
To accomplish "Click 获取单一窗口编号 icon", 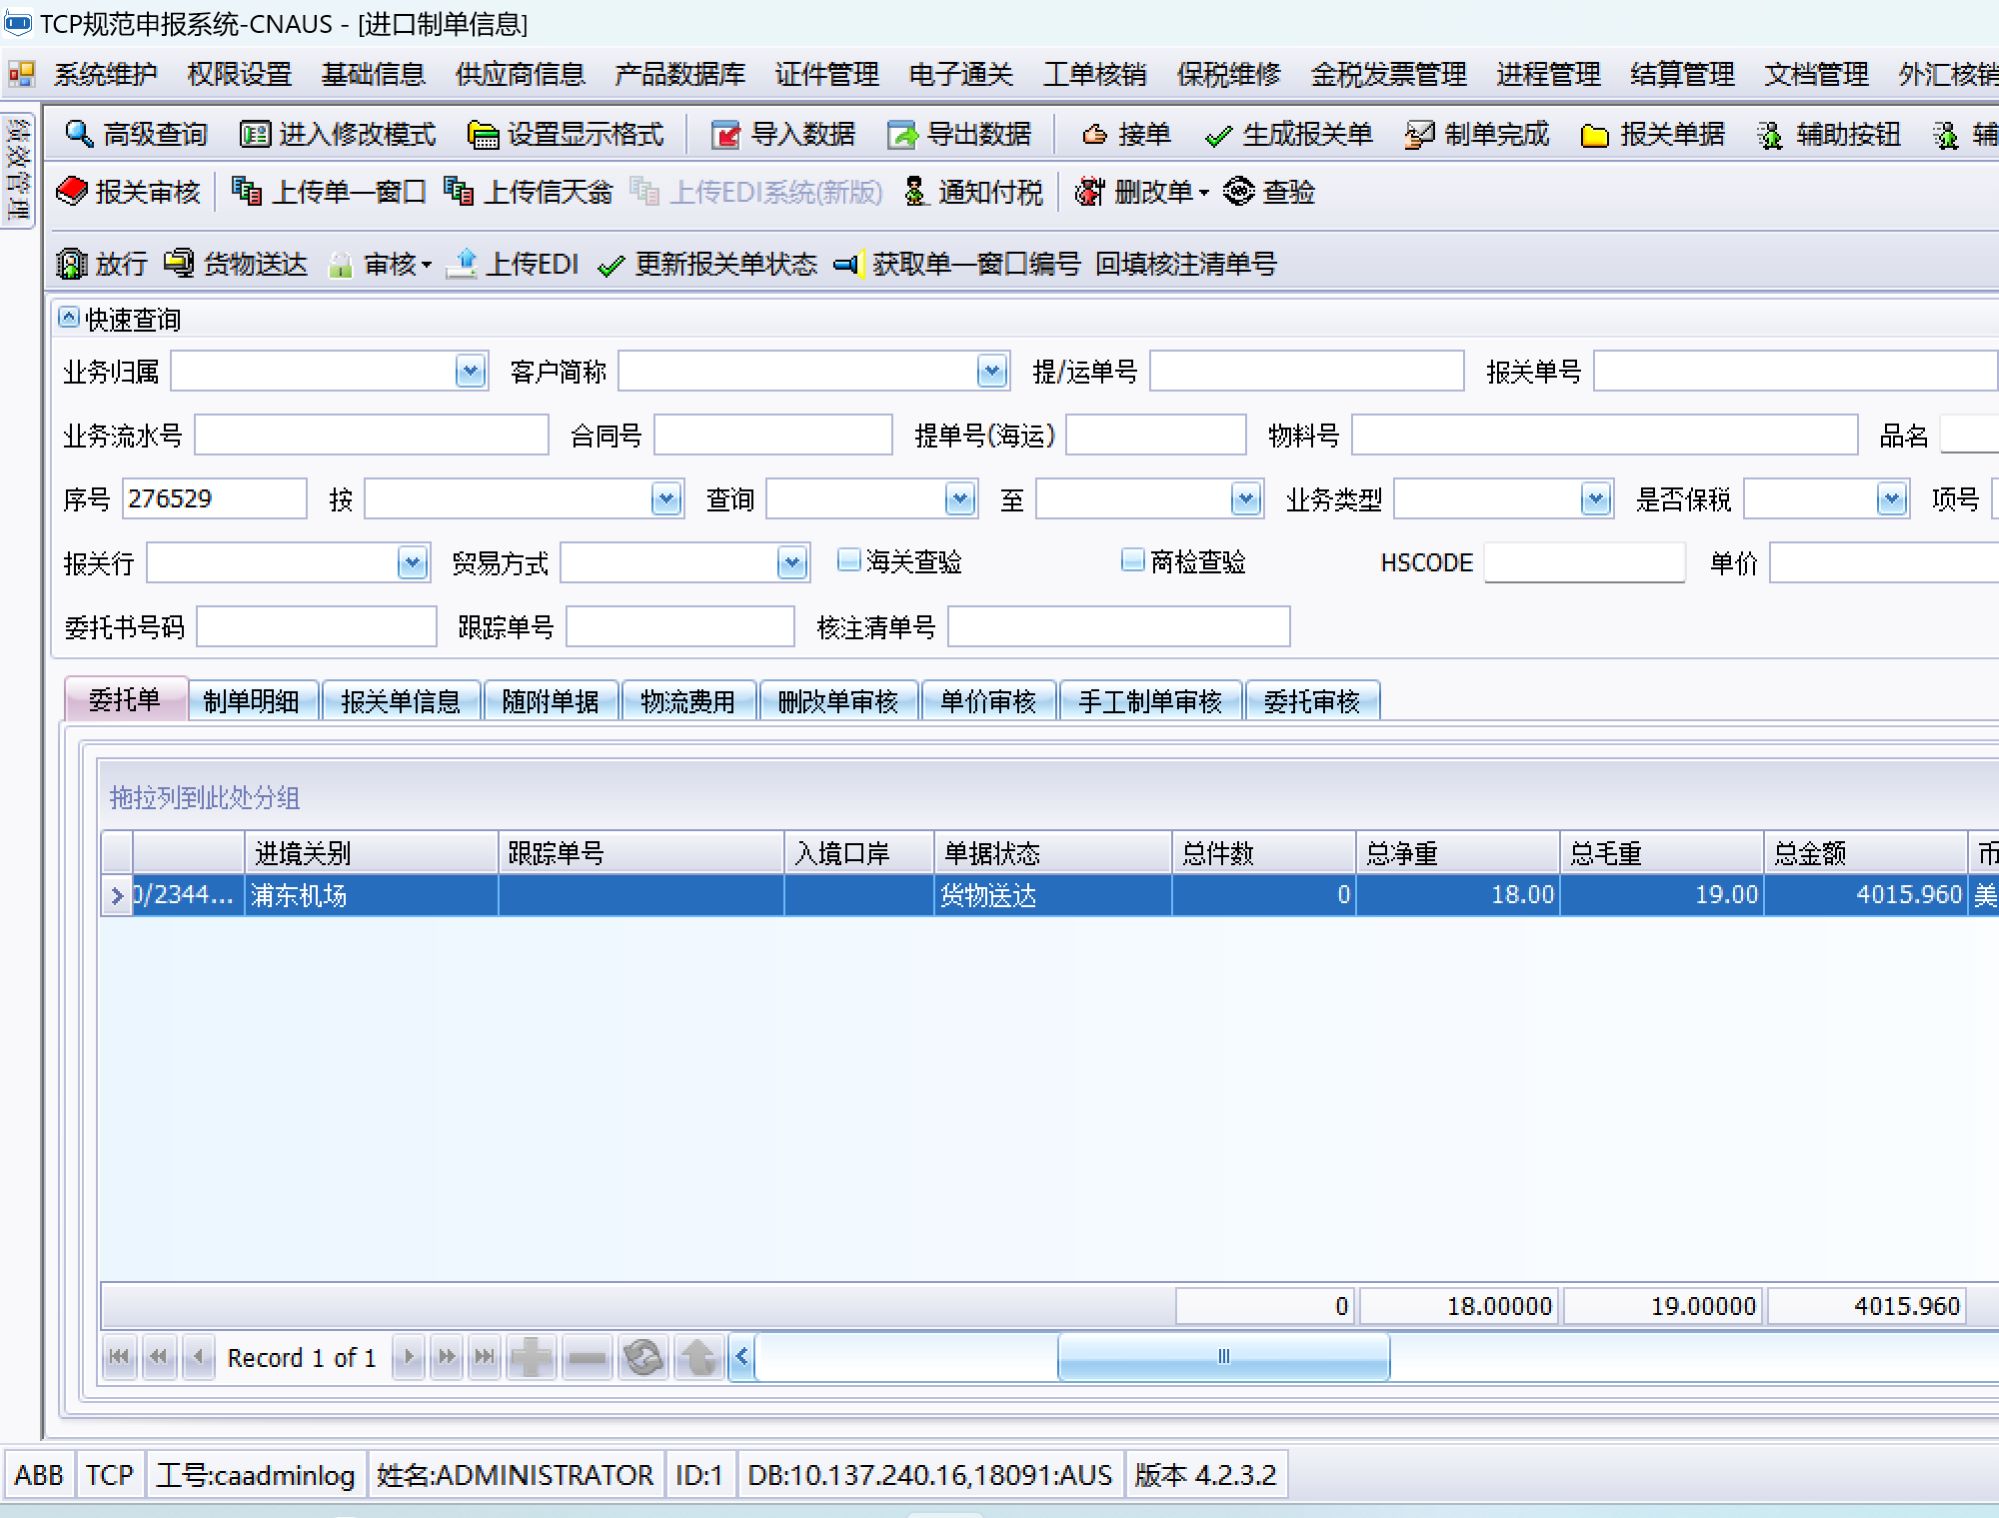I will 847,264.
